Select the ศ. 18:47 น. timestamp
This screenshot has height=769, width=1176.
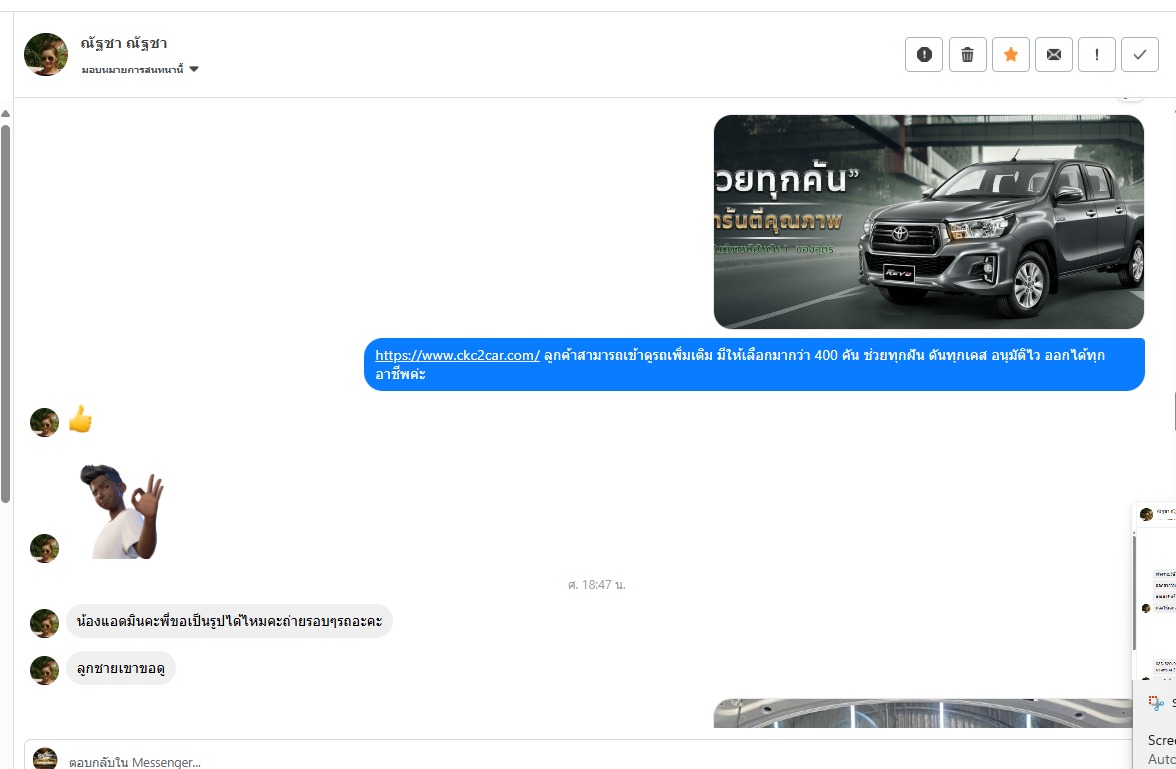[x=596, y=584]
